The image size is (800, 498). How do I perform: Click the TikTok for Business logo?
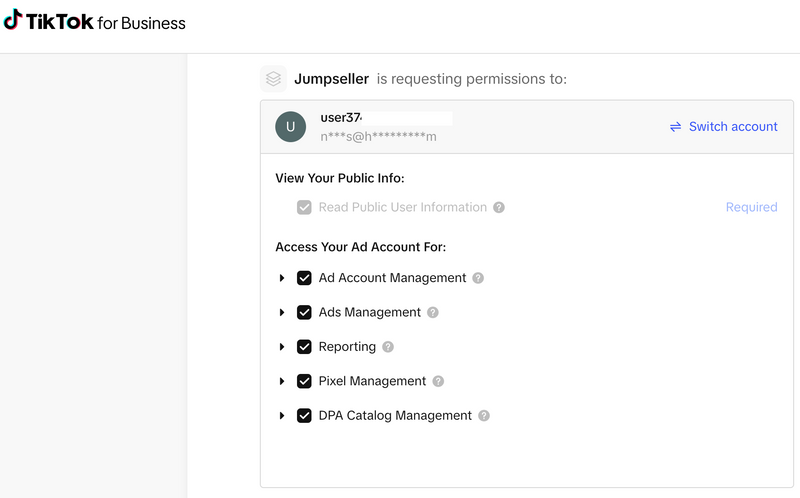(x=94, y=22)
